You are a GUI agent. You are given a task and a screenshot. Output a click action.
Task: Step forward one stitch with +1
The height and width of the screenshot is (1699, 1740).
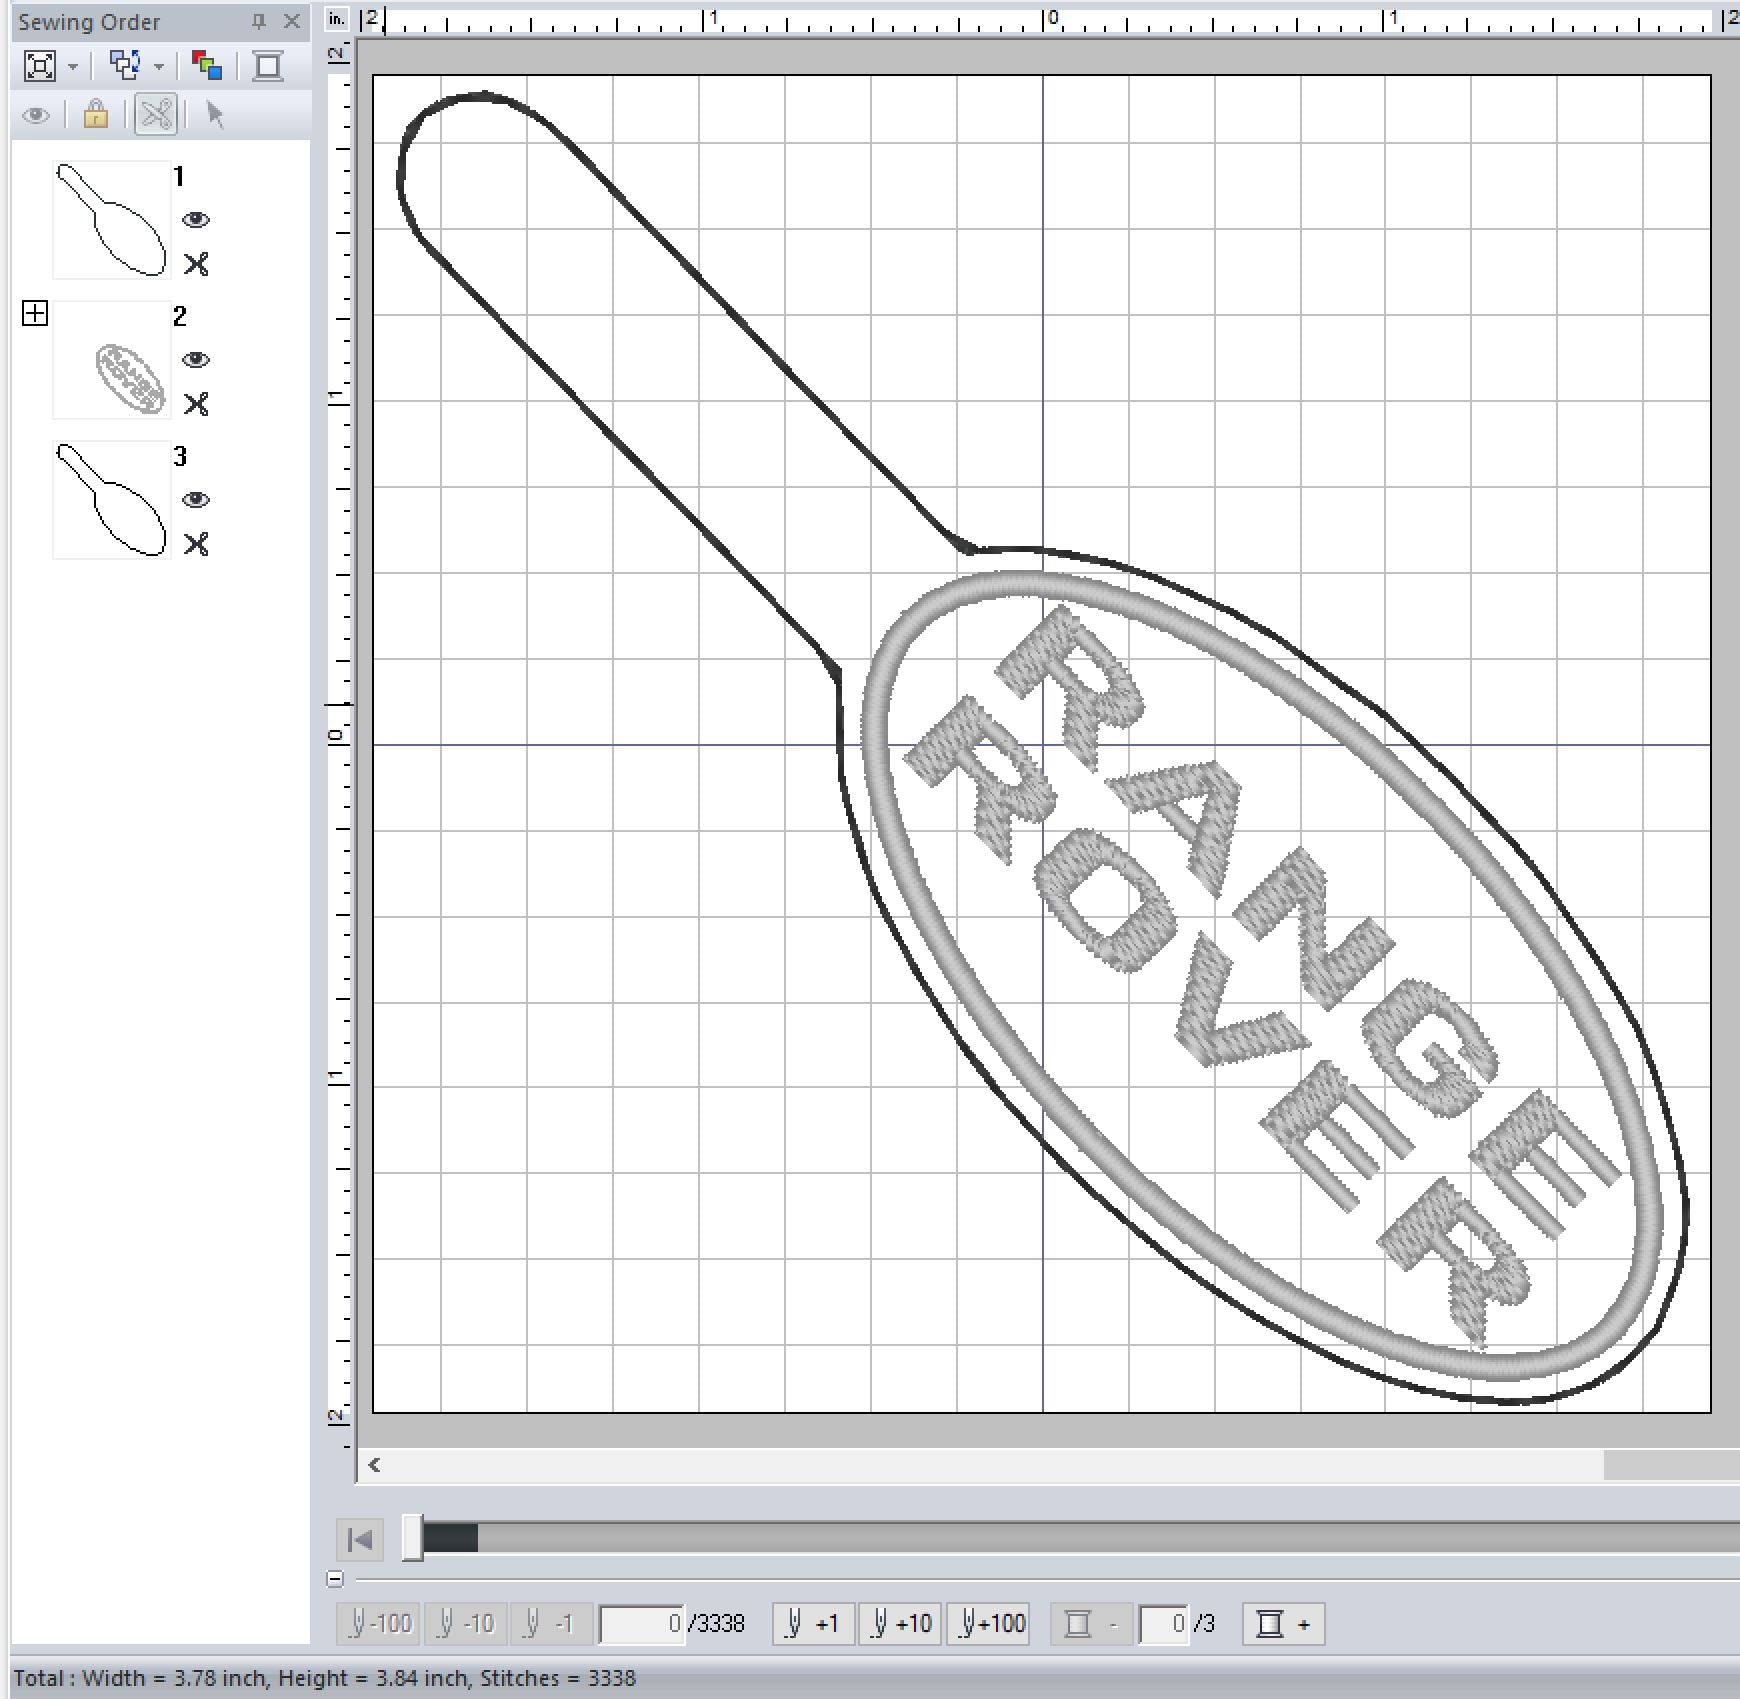click(813, 1623)
